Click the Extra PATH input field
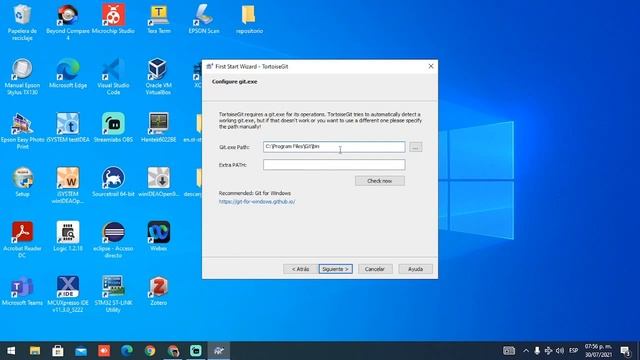The image size is (640, 360). click(334, 164)
